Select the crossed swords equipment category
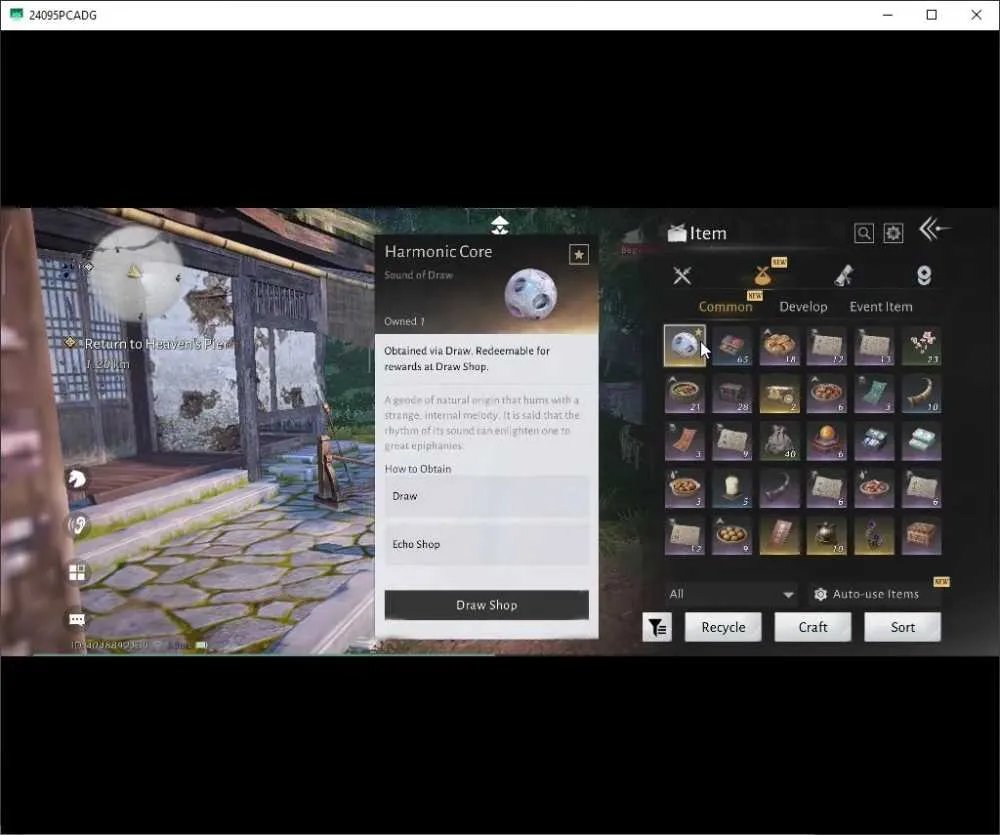 [682, 276]
